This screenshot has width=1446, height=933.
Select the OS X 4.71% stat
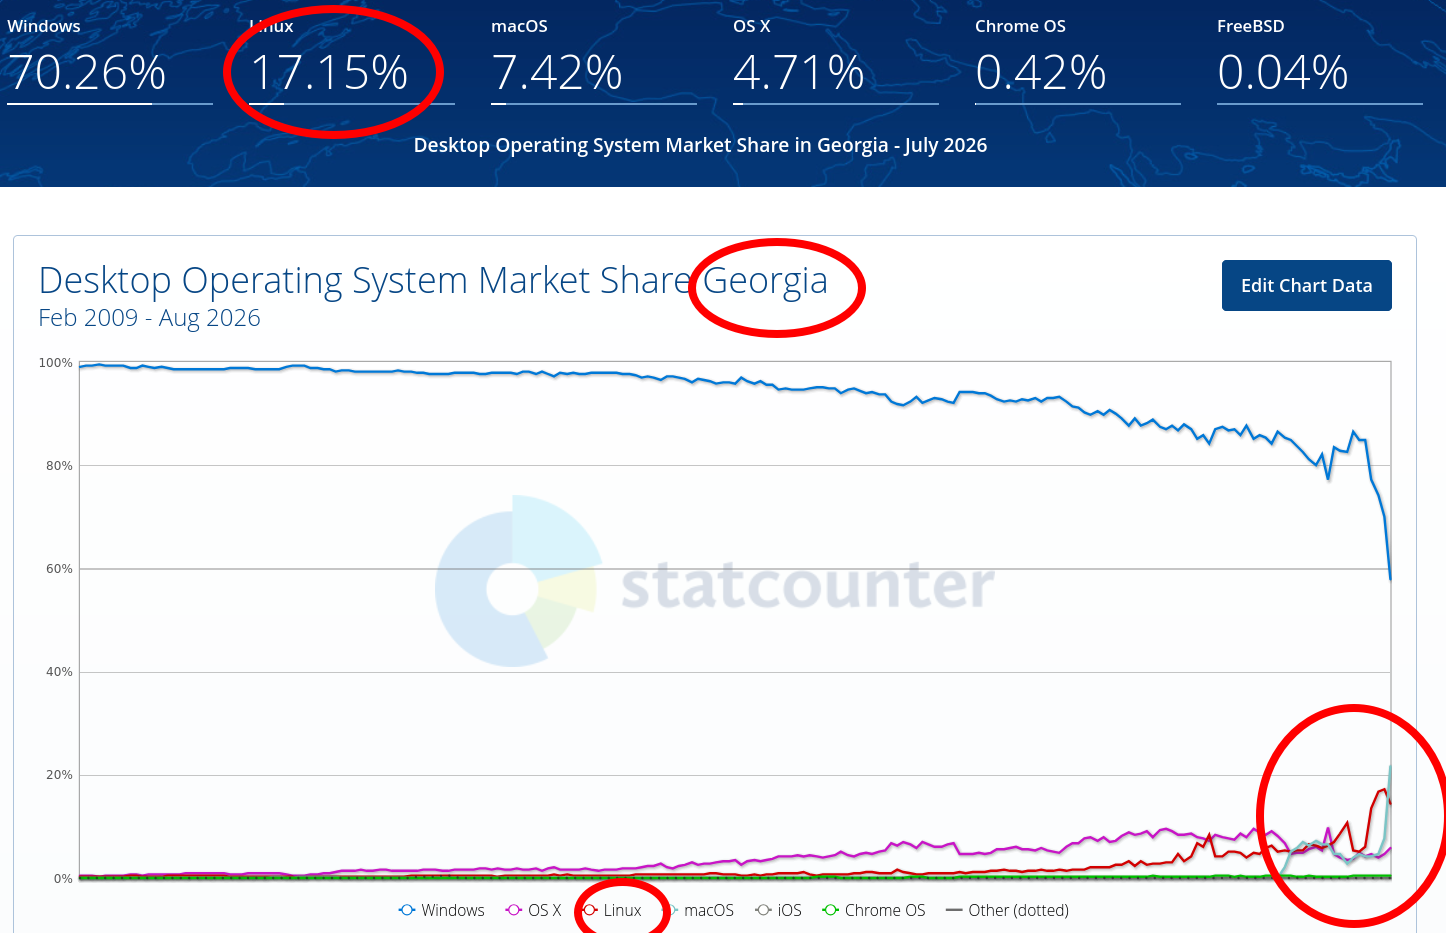[x=835, y=60]
